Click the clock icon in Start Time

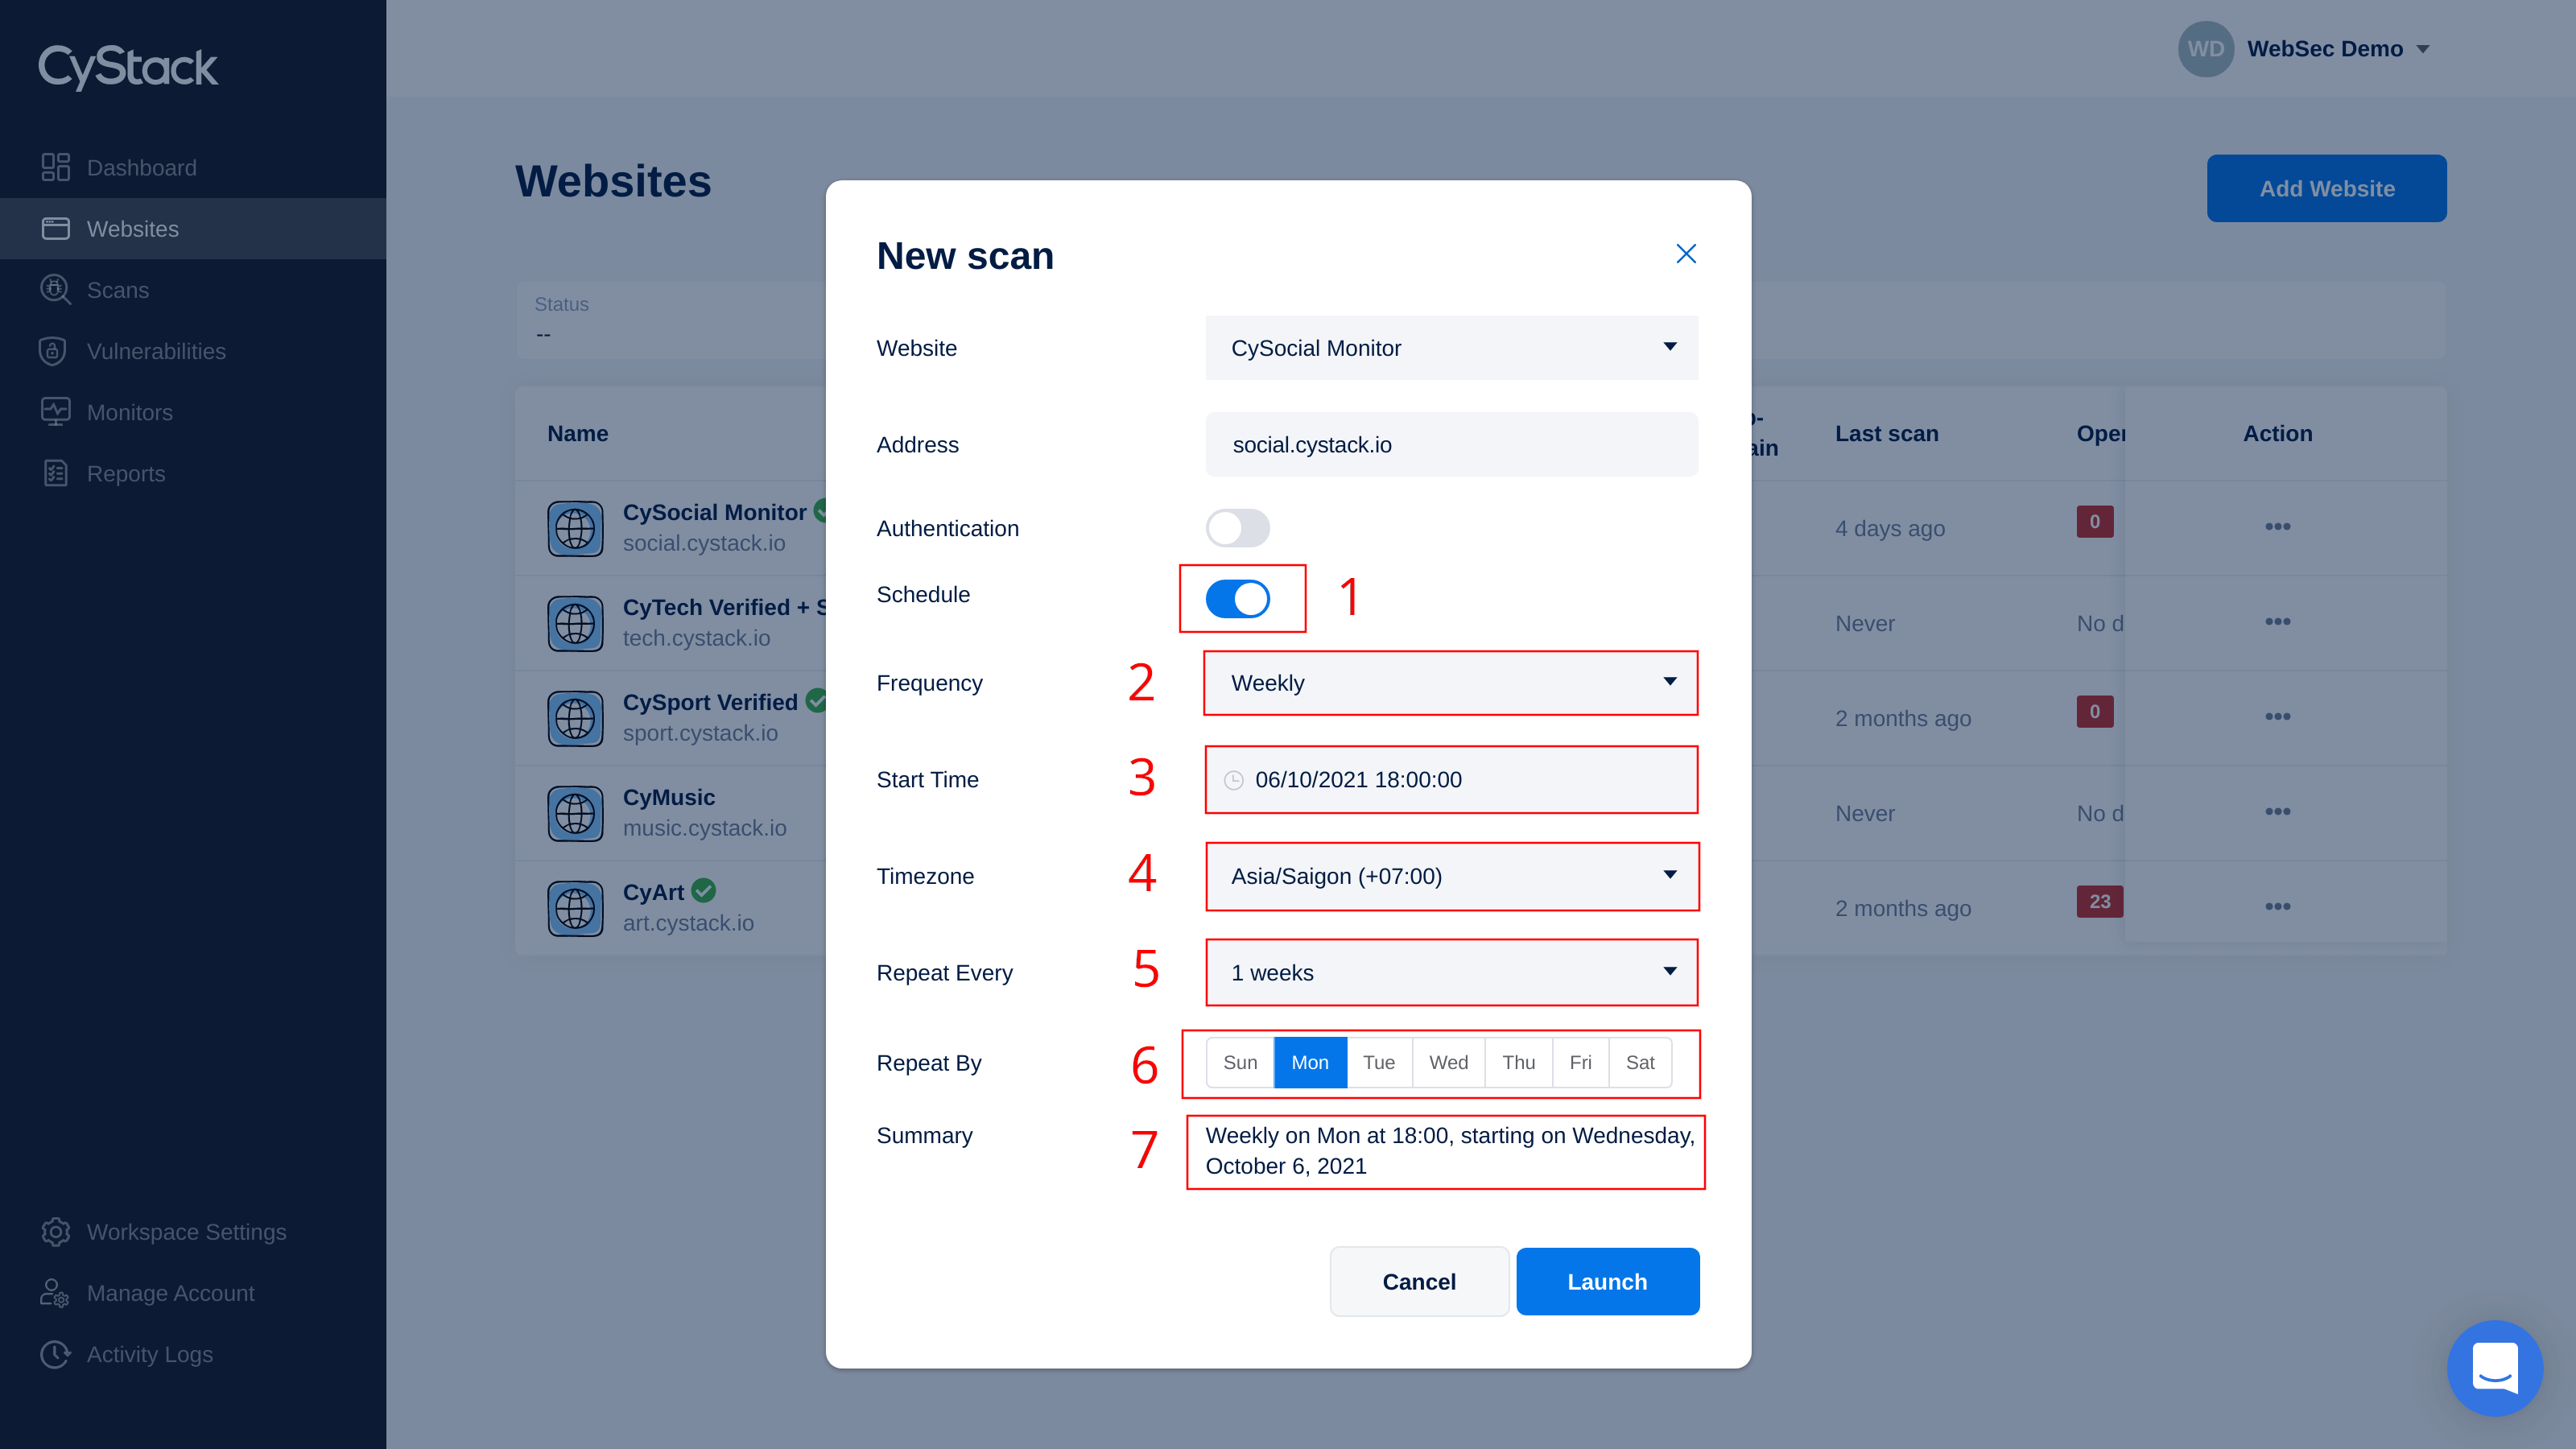[x=1233, y=780]
